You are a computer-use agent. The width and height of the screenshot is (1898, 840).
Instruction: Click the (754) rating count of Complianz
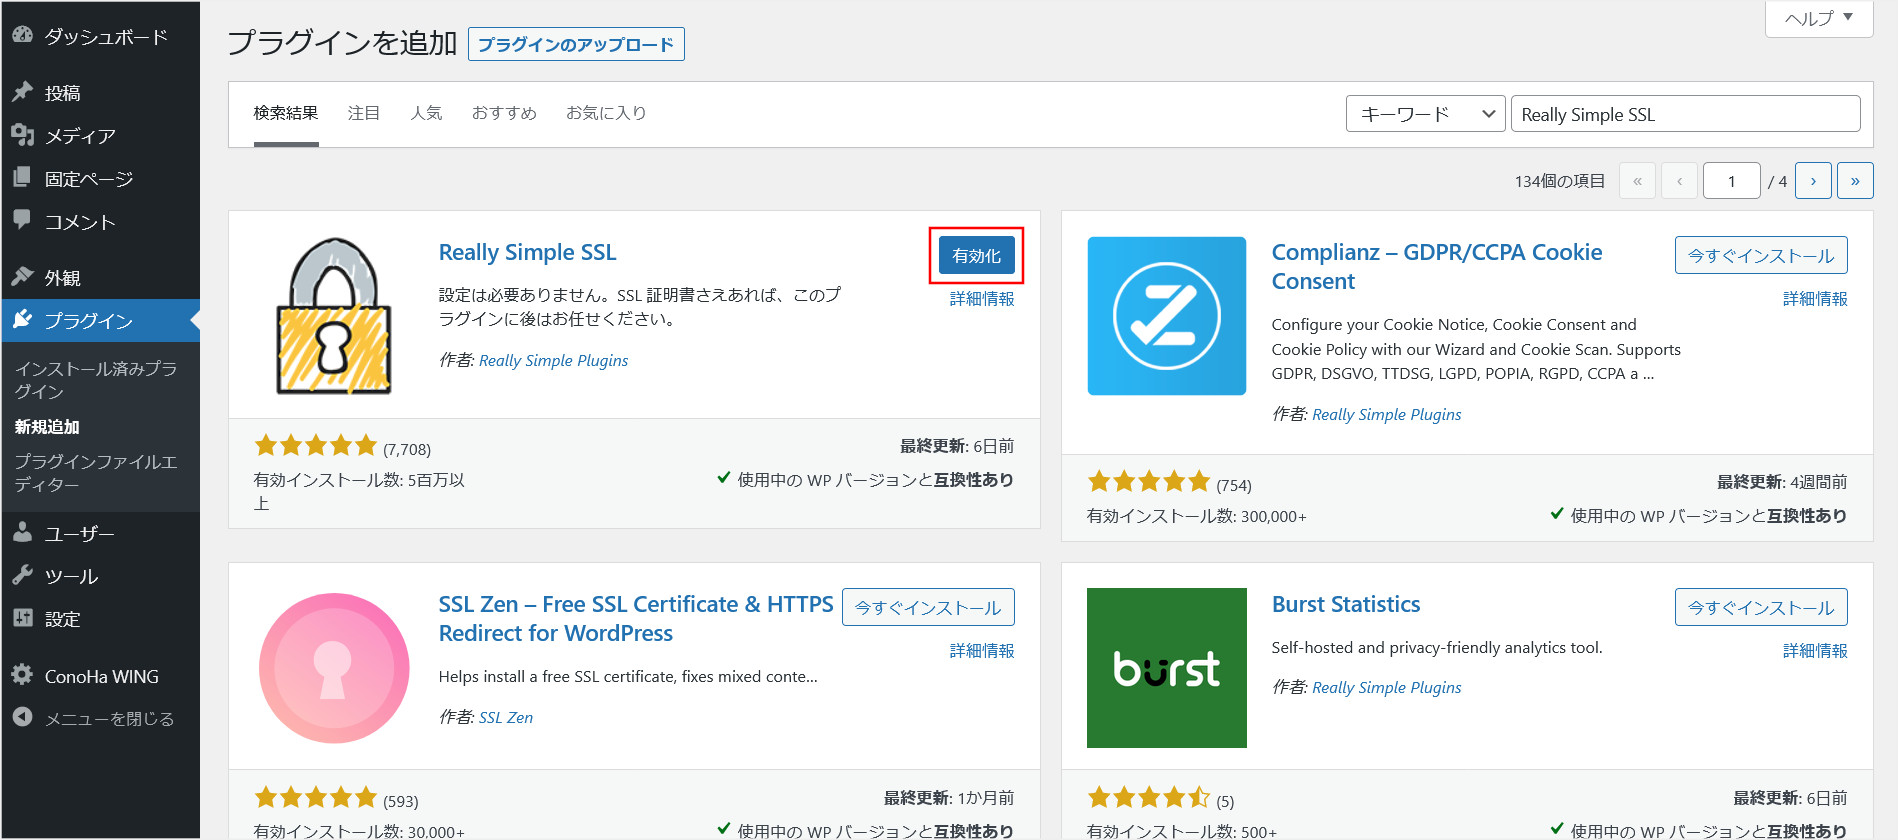point(1233,485)
